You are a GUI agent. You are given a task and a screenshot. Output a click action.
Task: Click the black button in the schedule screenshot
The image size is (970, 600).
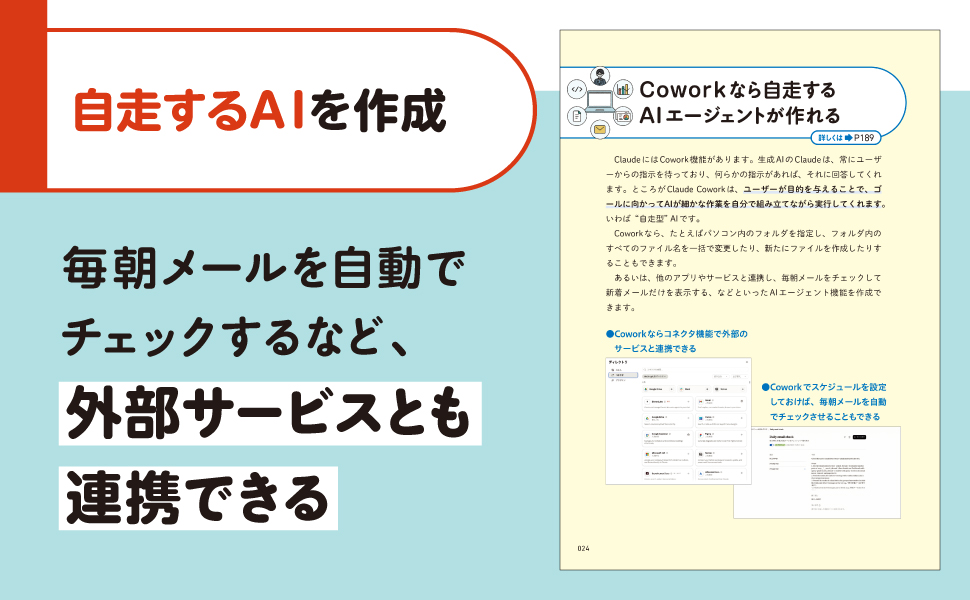click(859, 437)
